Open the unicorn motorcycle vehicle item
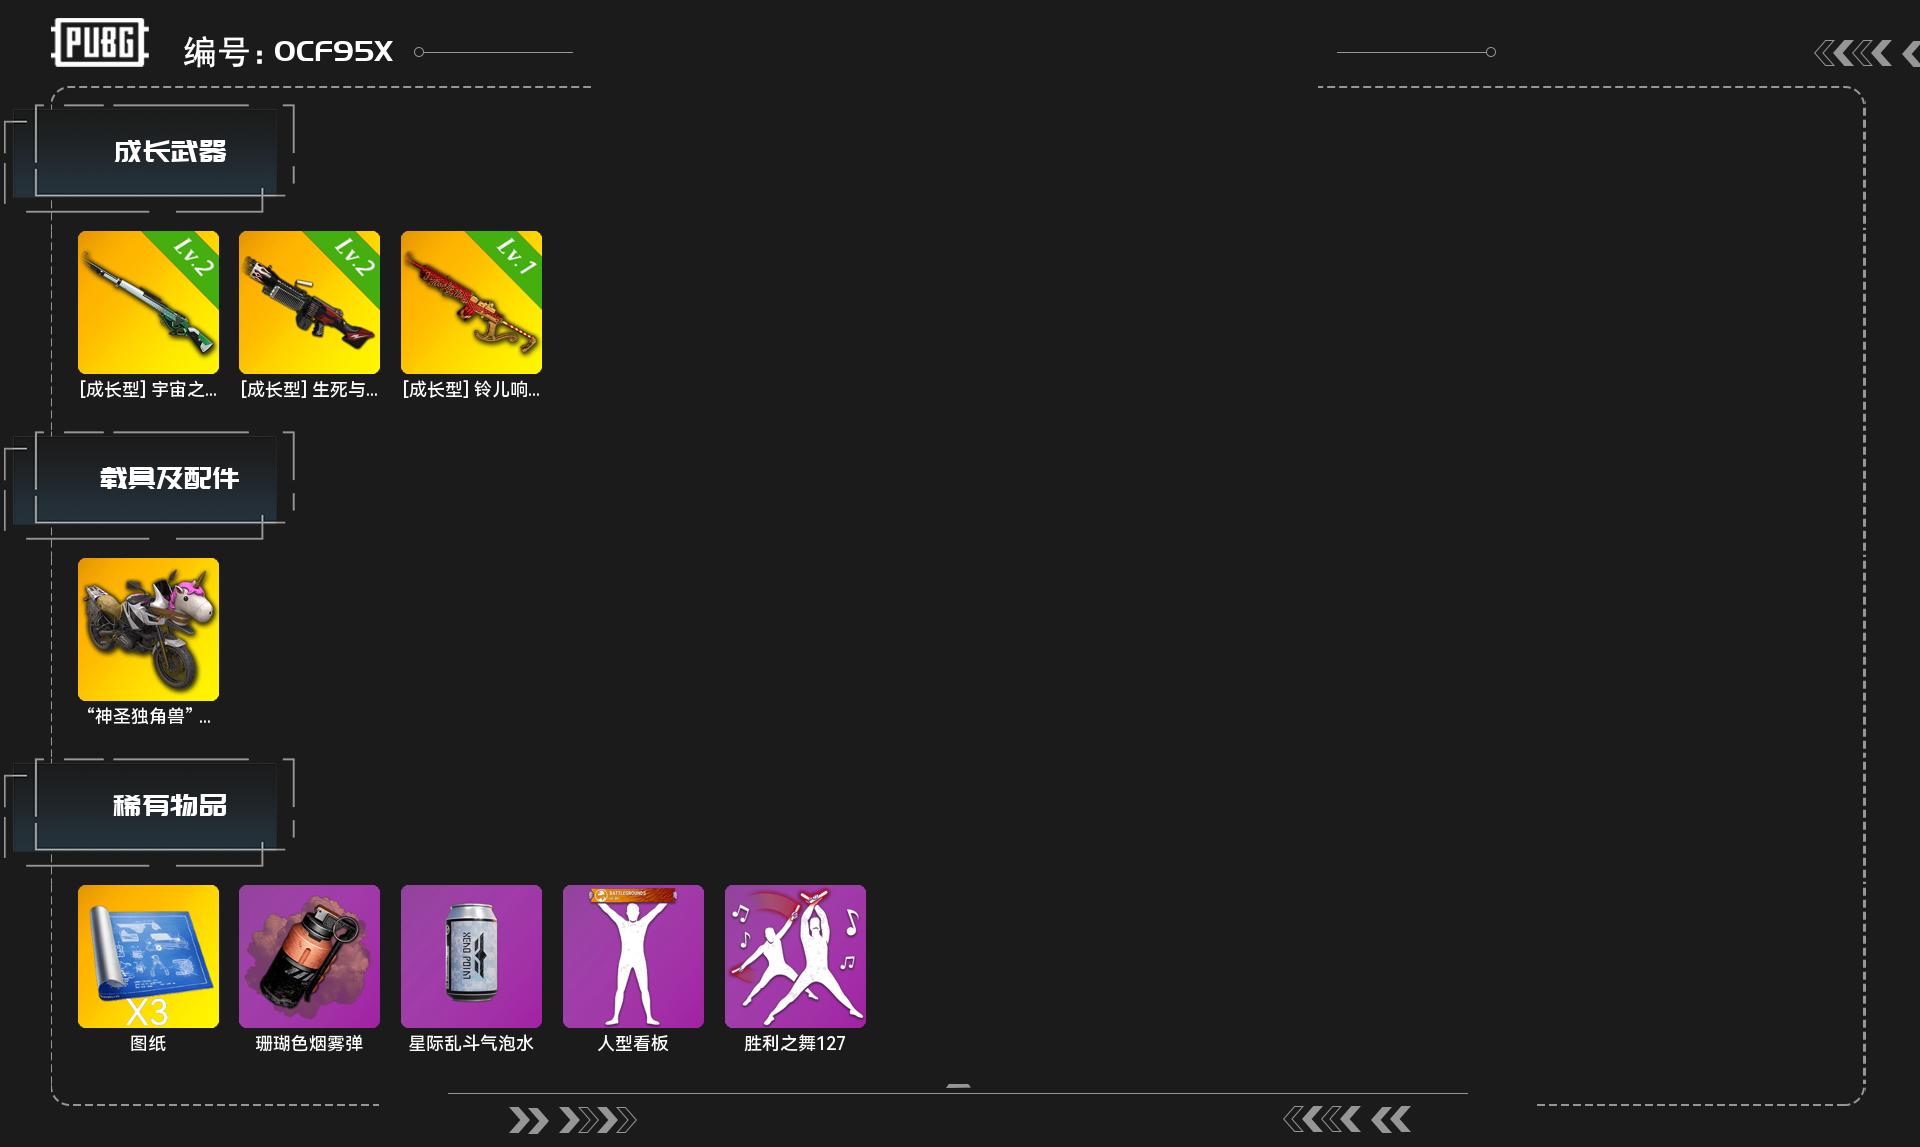 (148, 629)
